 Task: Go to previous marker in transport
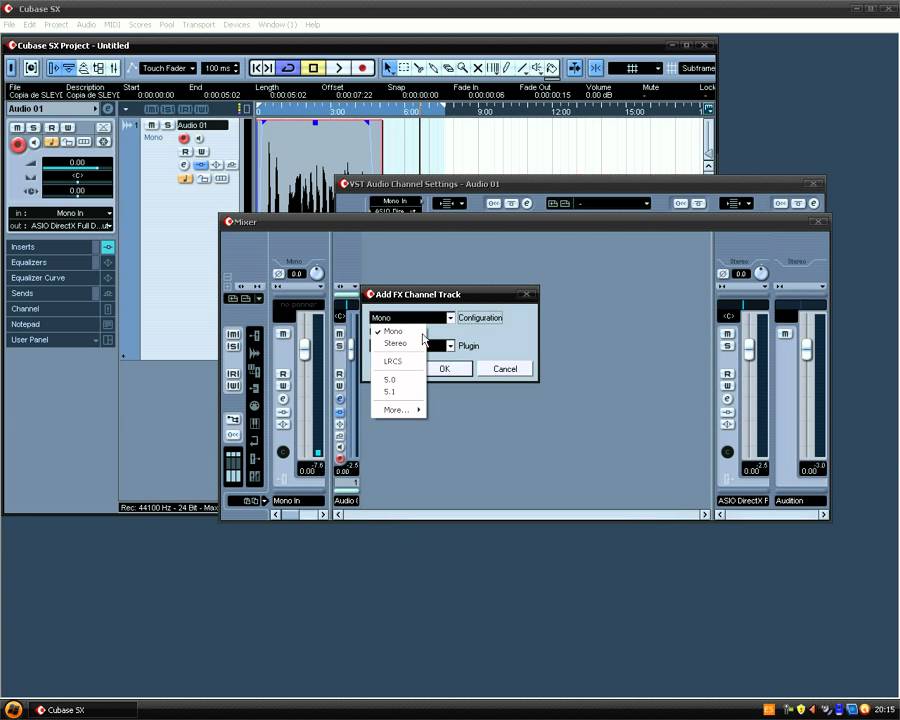pyautogui.click(x=257, y=68)
